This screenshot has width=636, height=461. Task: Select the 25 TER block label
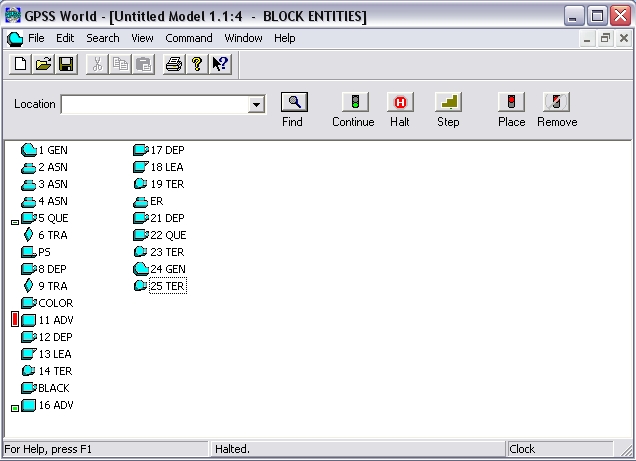tap(168, 286)
